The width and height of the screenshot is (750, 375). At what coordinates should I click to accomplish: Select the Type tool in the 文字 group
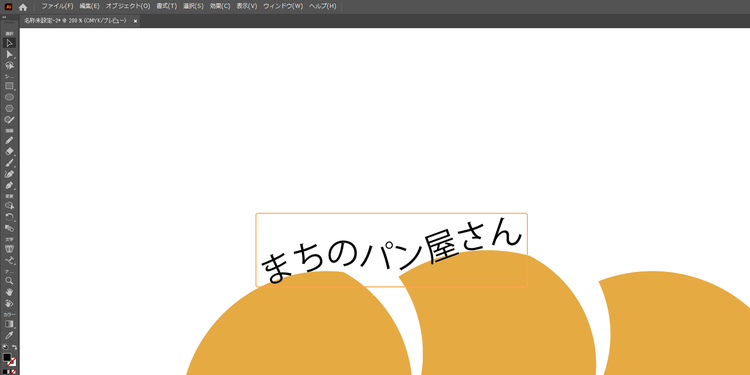point(9,249)
